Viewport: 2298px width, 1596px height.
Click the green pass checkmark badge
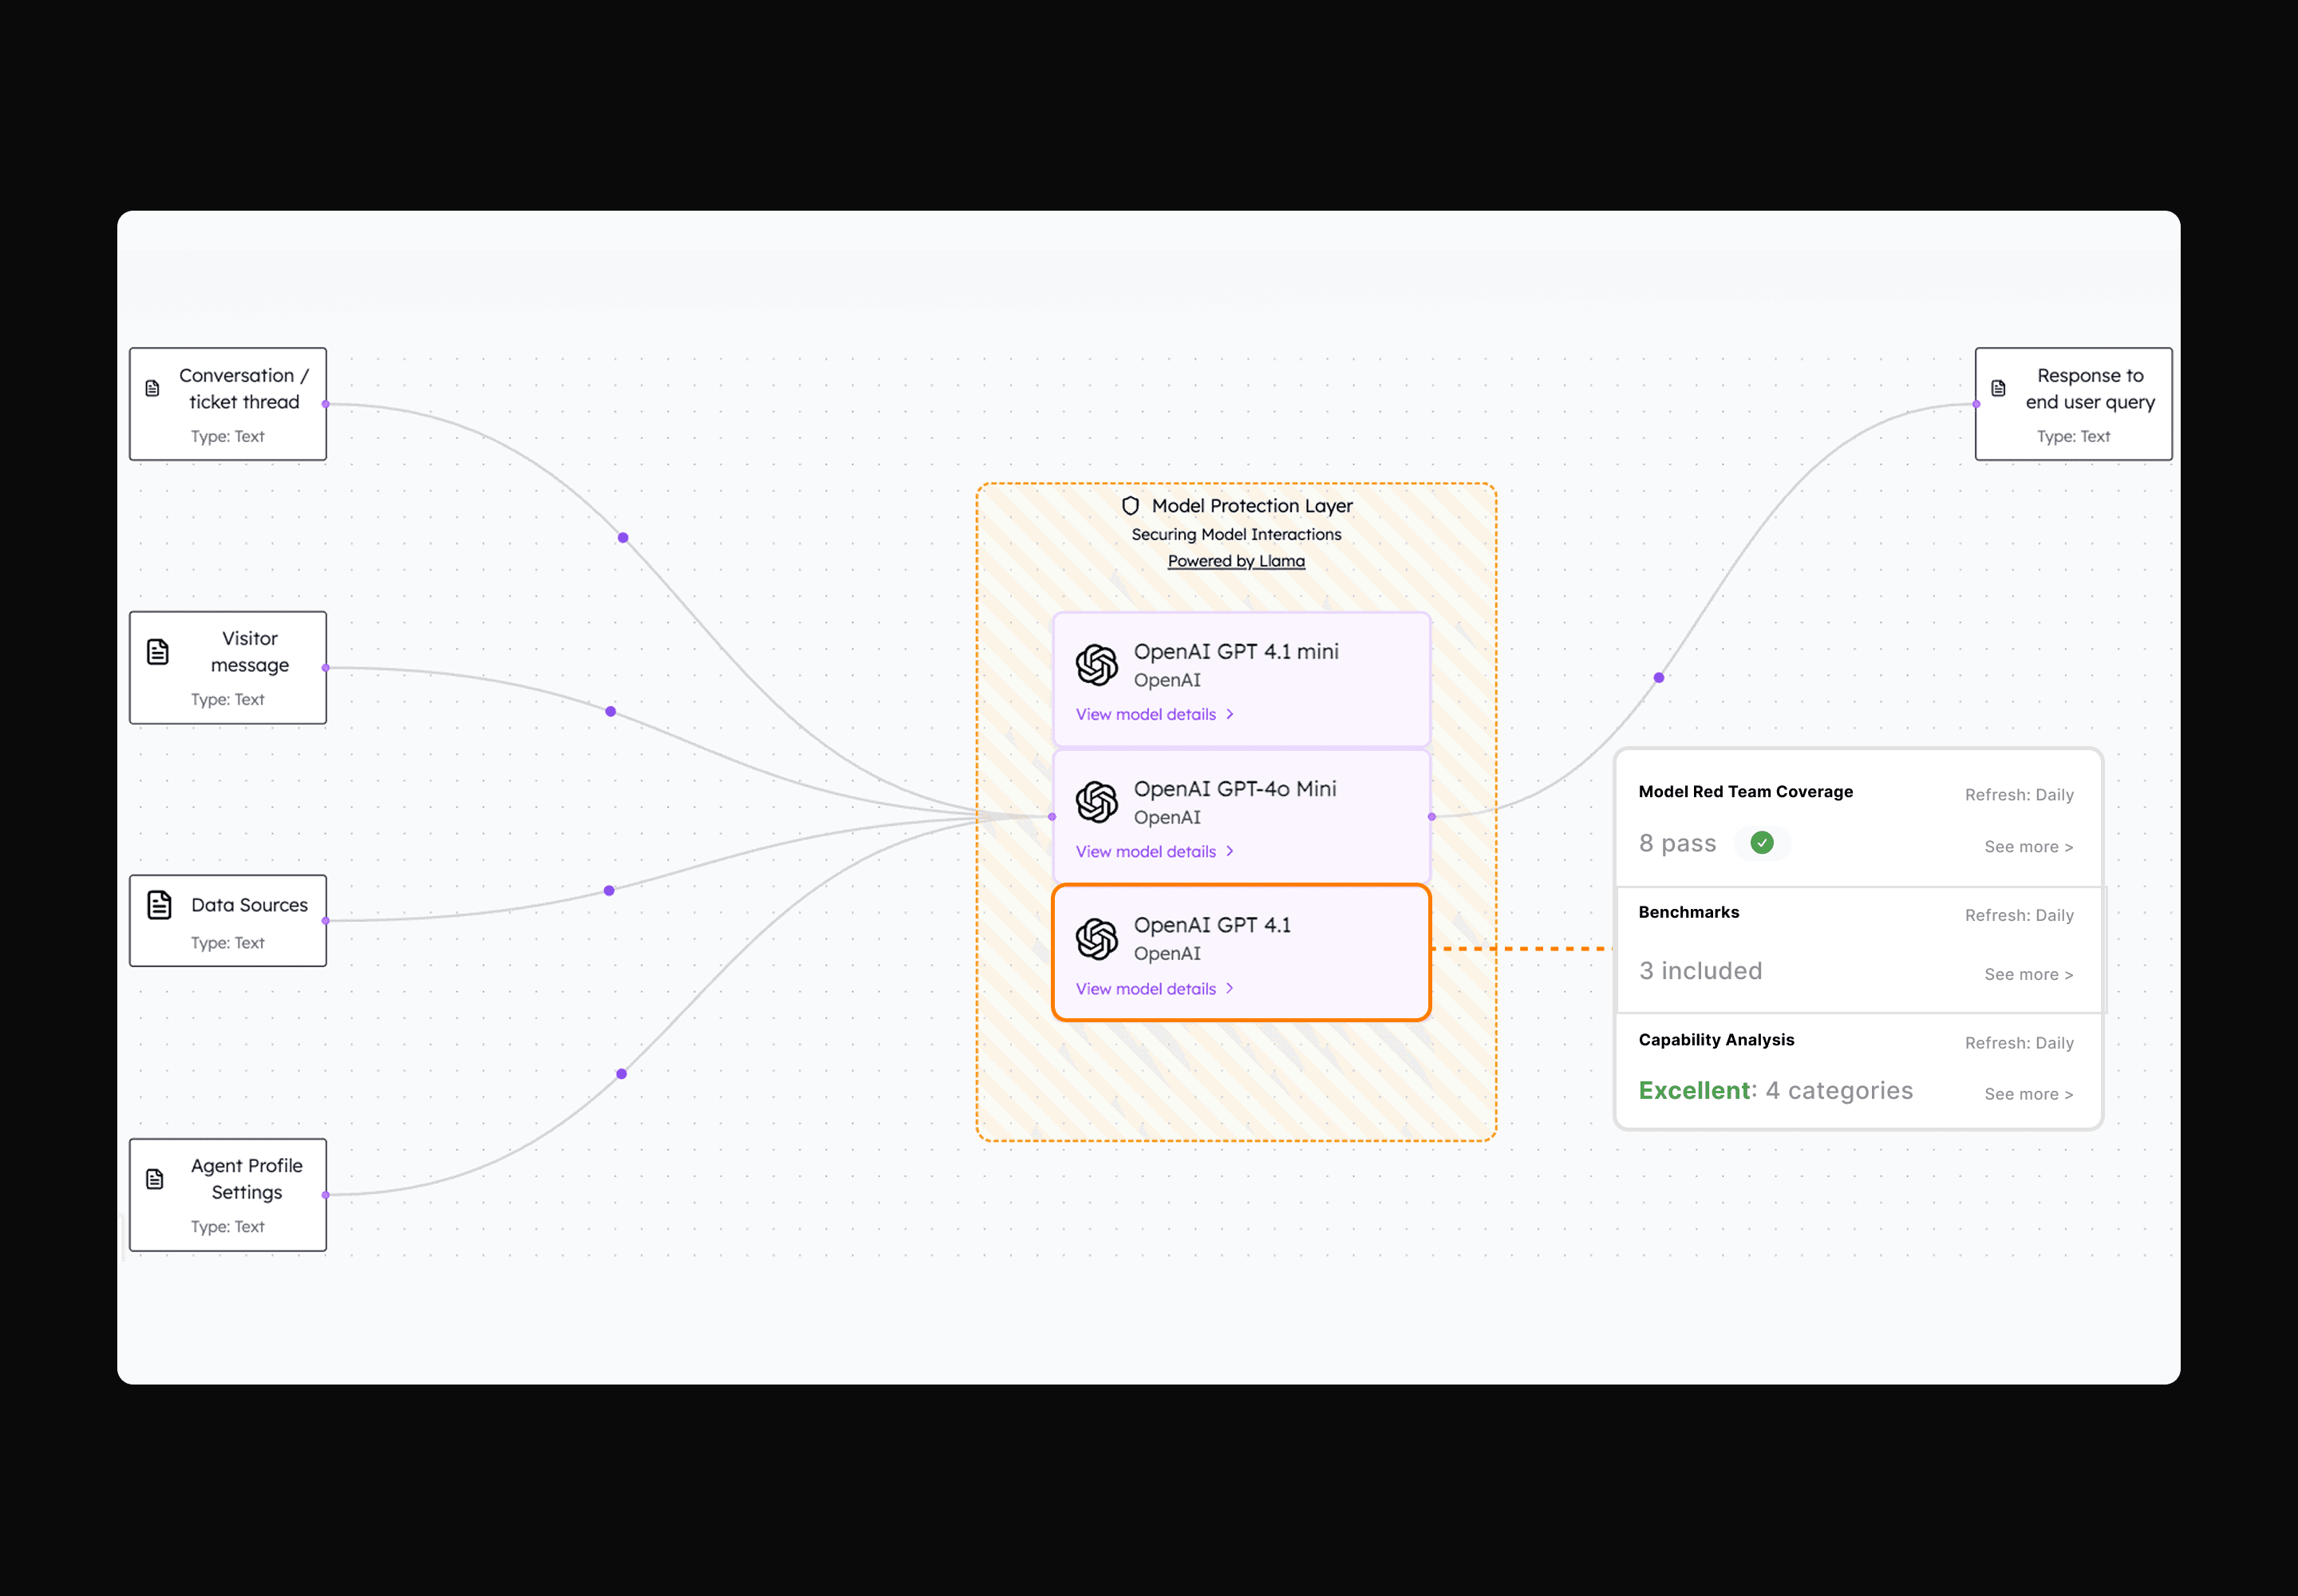point(1762,843)
